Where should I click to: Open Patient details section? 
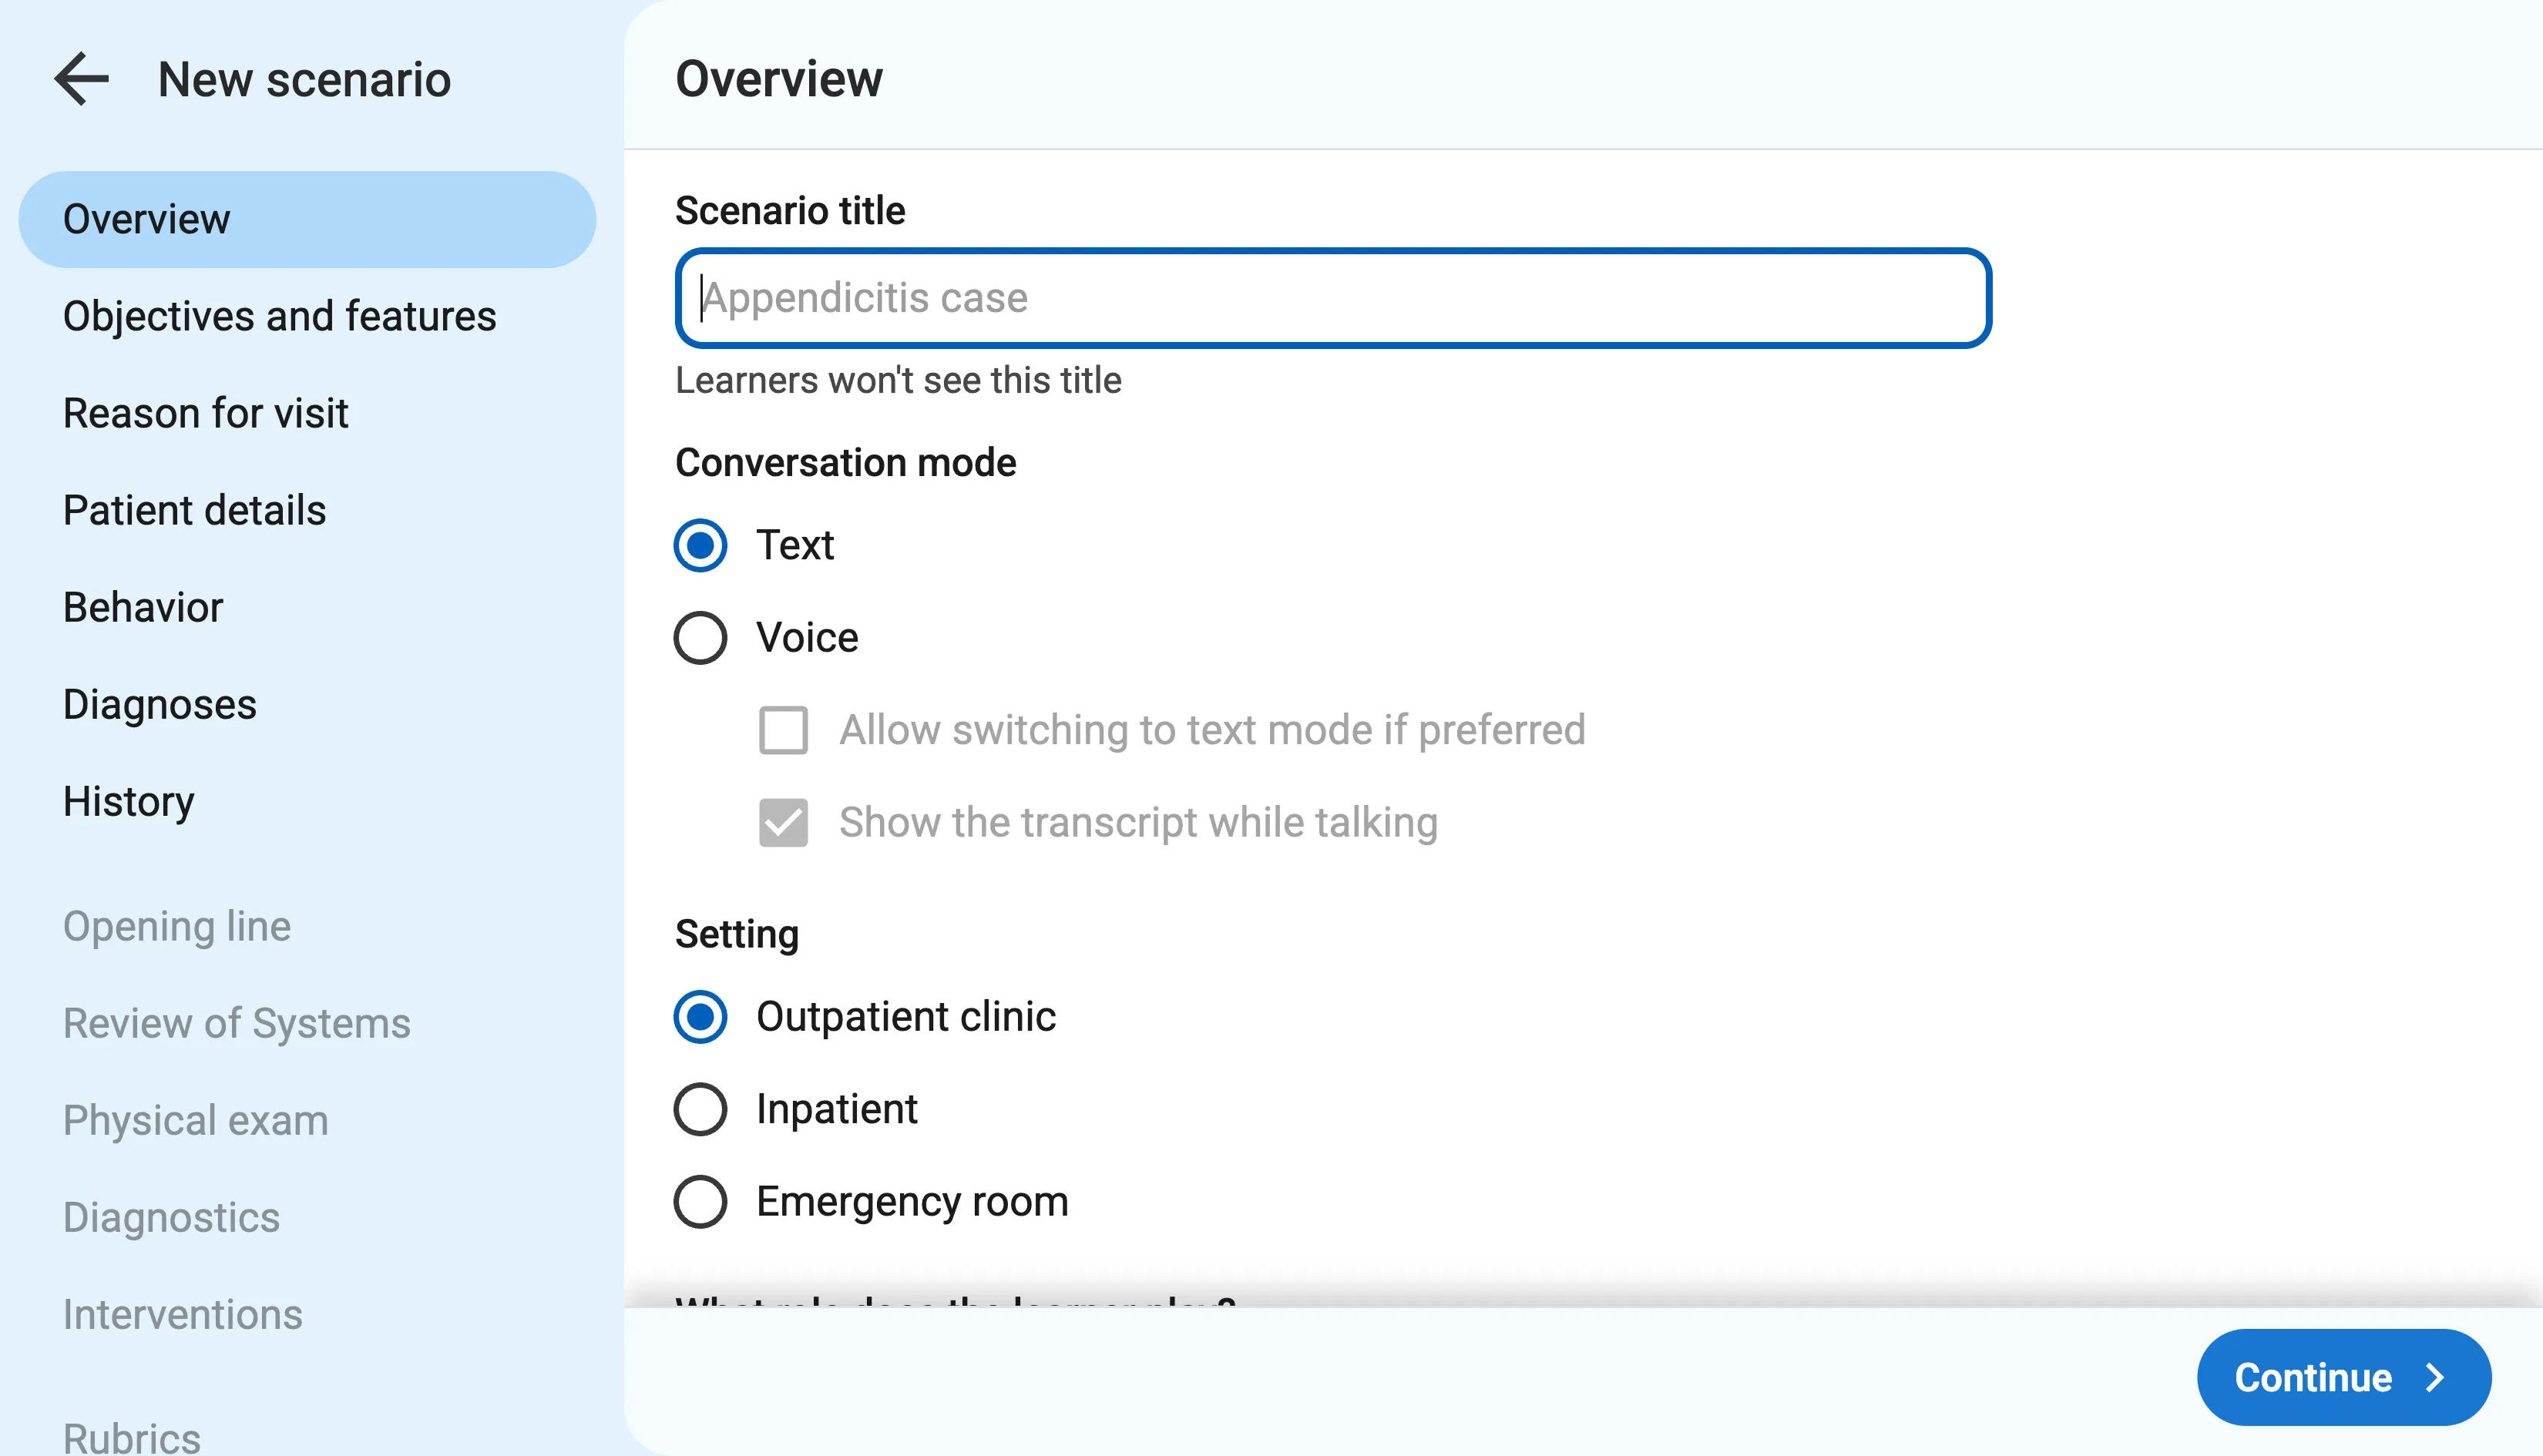click(194, 510)
